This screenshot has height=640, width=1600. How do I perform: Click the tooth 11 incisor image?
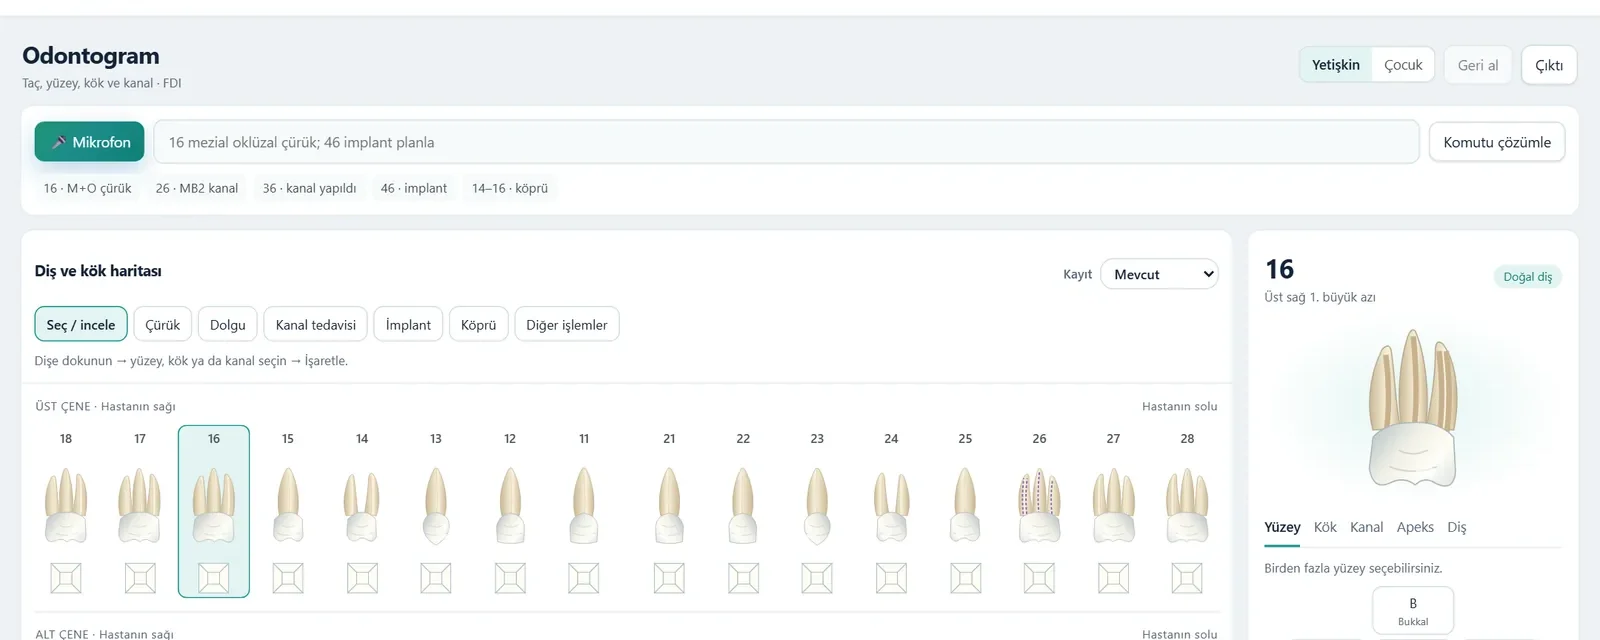(584, 505)
